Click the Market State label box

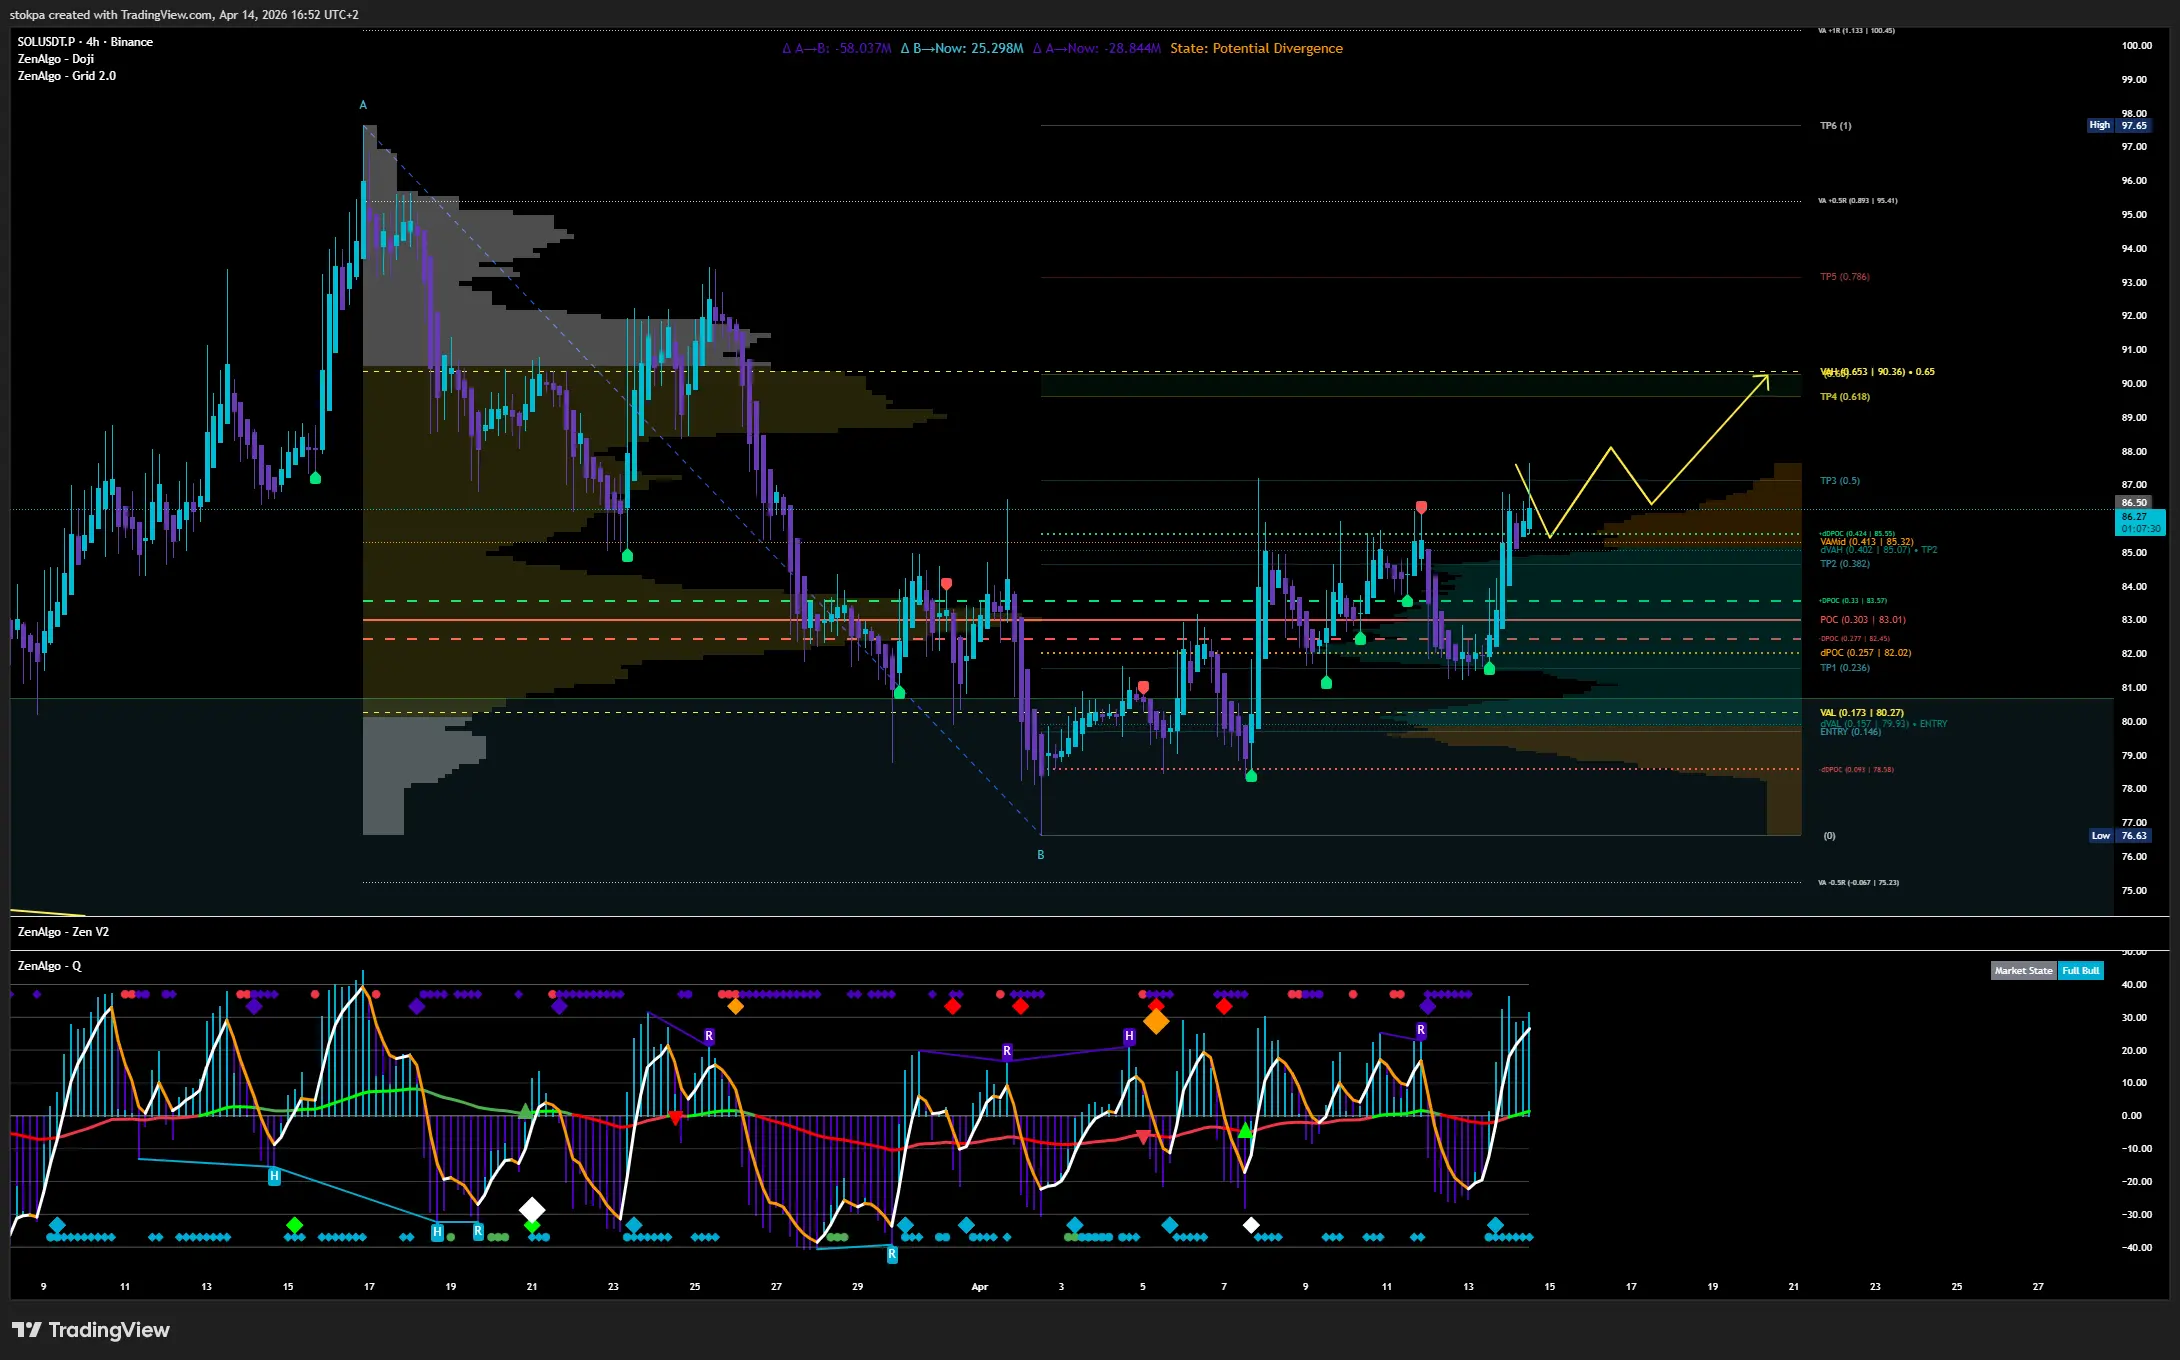(2023, 971)
